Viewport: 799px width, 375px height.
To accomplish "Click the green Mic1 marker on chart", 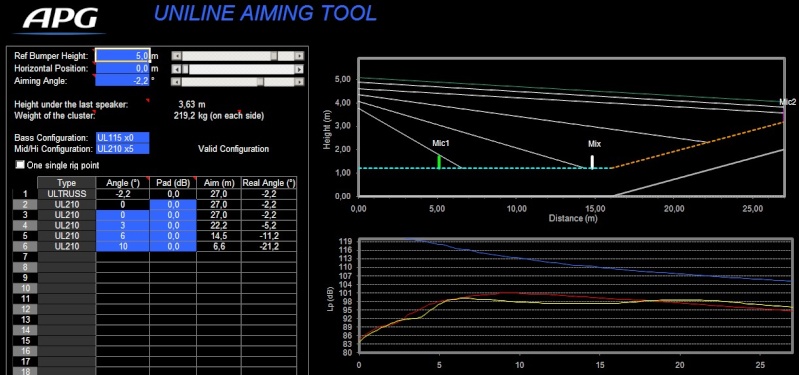I will click(x=439, y=162).
